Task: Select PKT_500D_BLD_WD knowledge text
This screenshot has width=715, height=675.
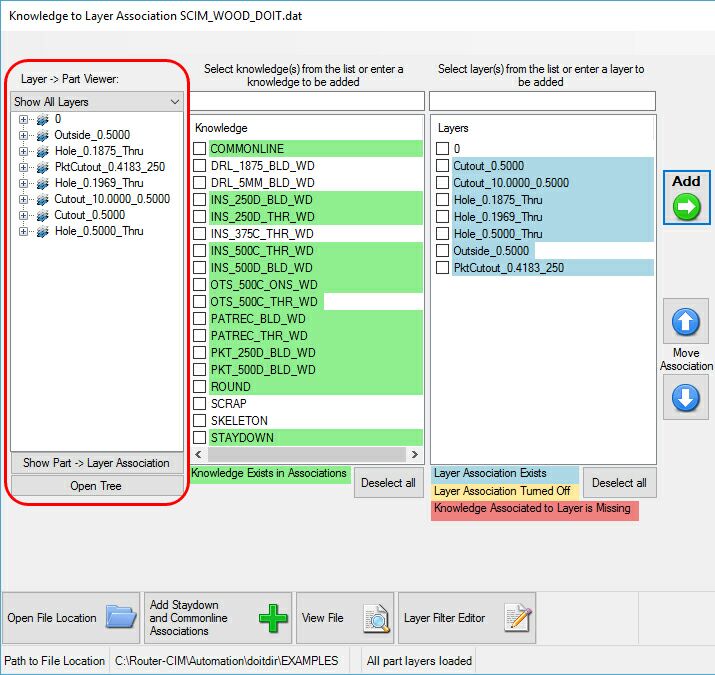Action: coord(263,370)
